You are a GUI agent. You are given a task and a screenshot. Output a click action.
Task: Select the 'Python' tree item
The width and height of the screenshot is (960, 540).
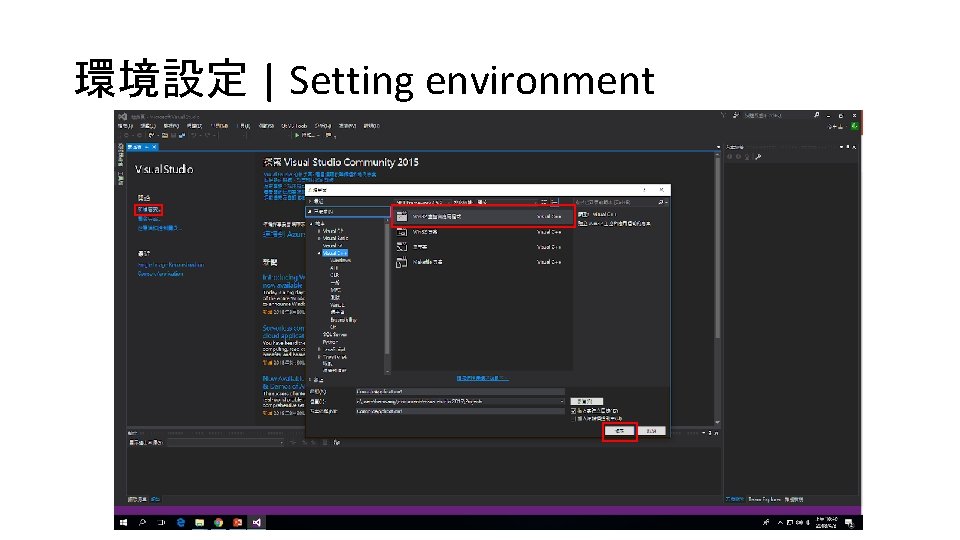tap(330, 342)
